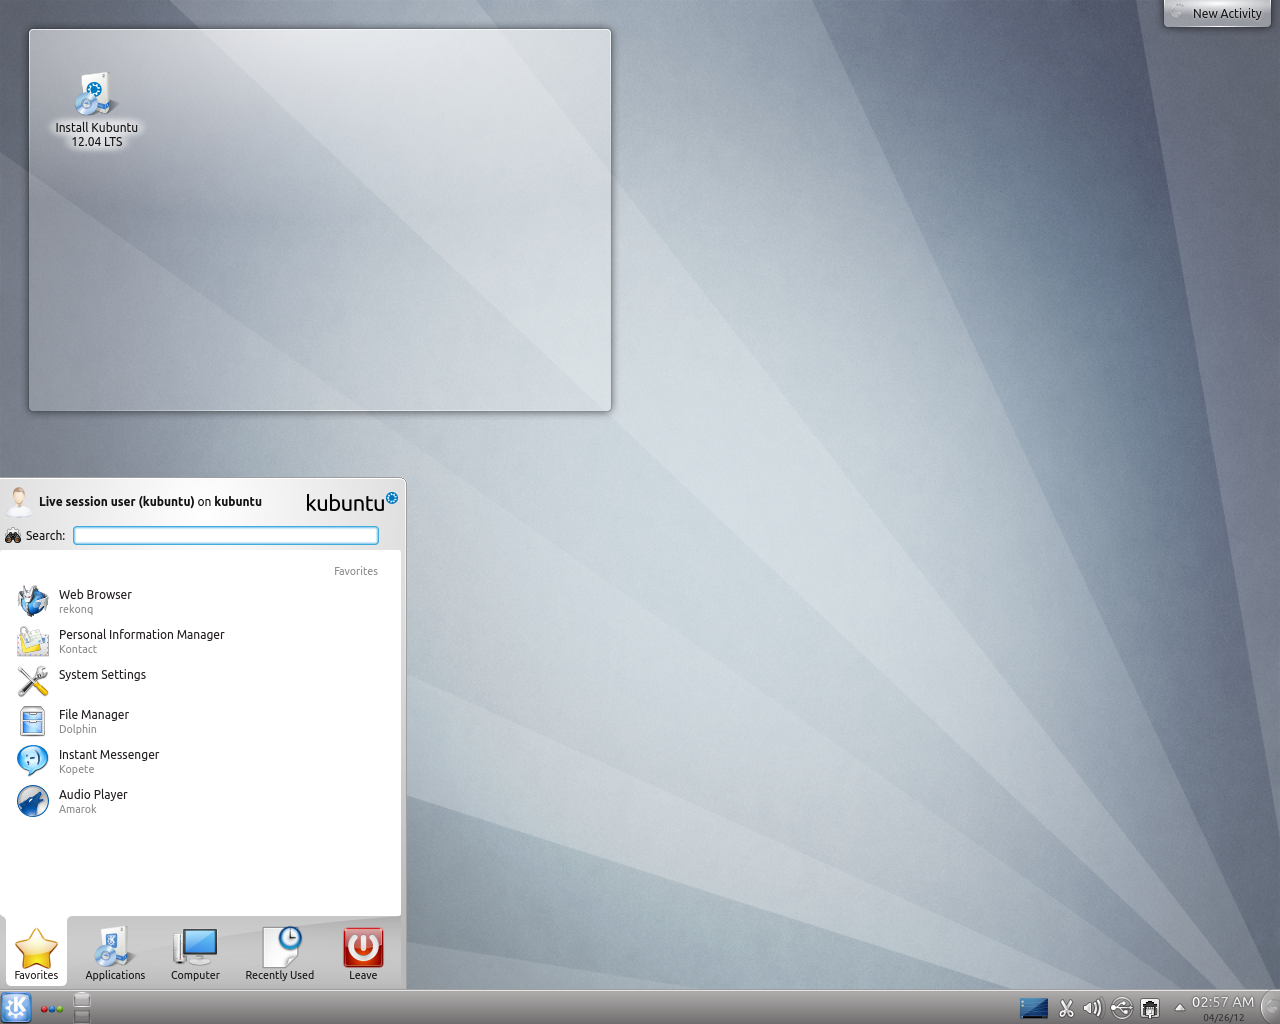Image resolution: width=1280 pixels, height=1024 pixels.
Task: Switch to the Recently Used tab
Action: [x=280, y=953]
